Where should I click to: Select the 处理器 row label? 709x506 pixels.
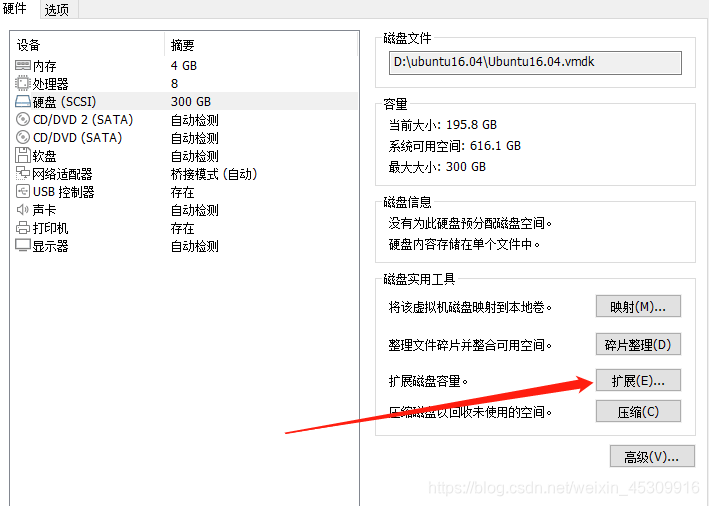pos(50,84)
